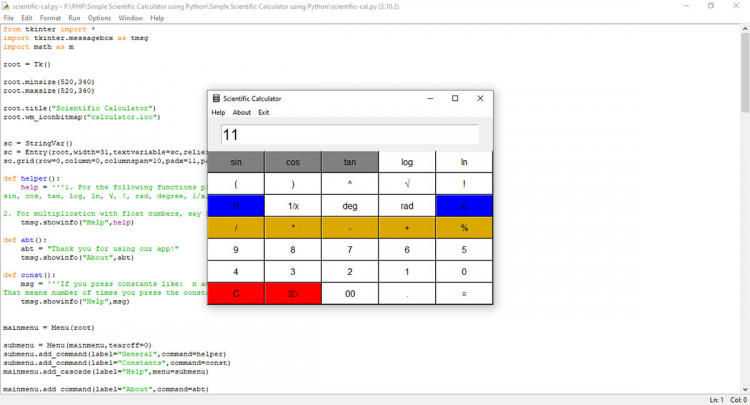
Task: Insert an opening parenthesis in calculator
Action: (236, 184)
